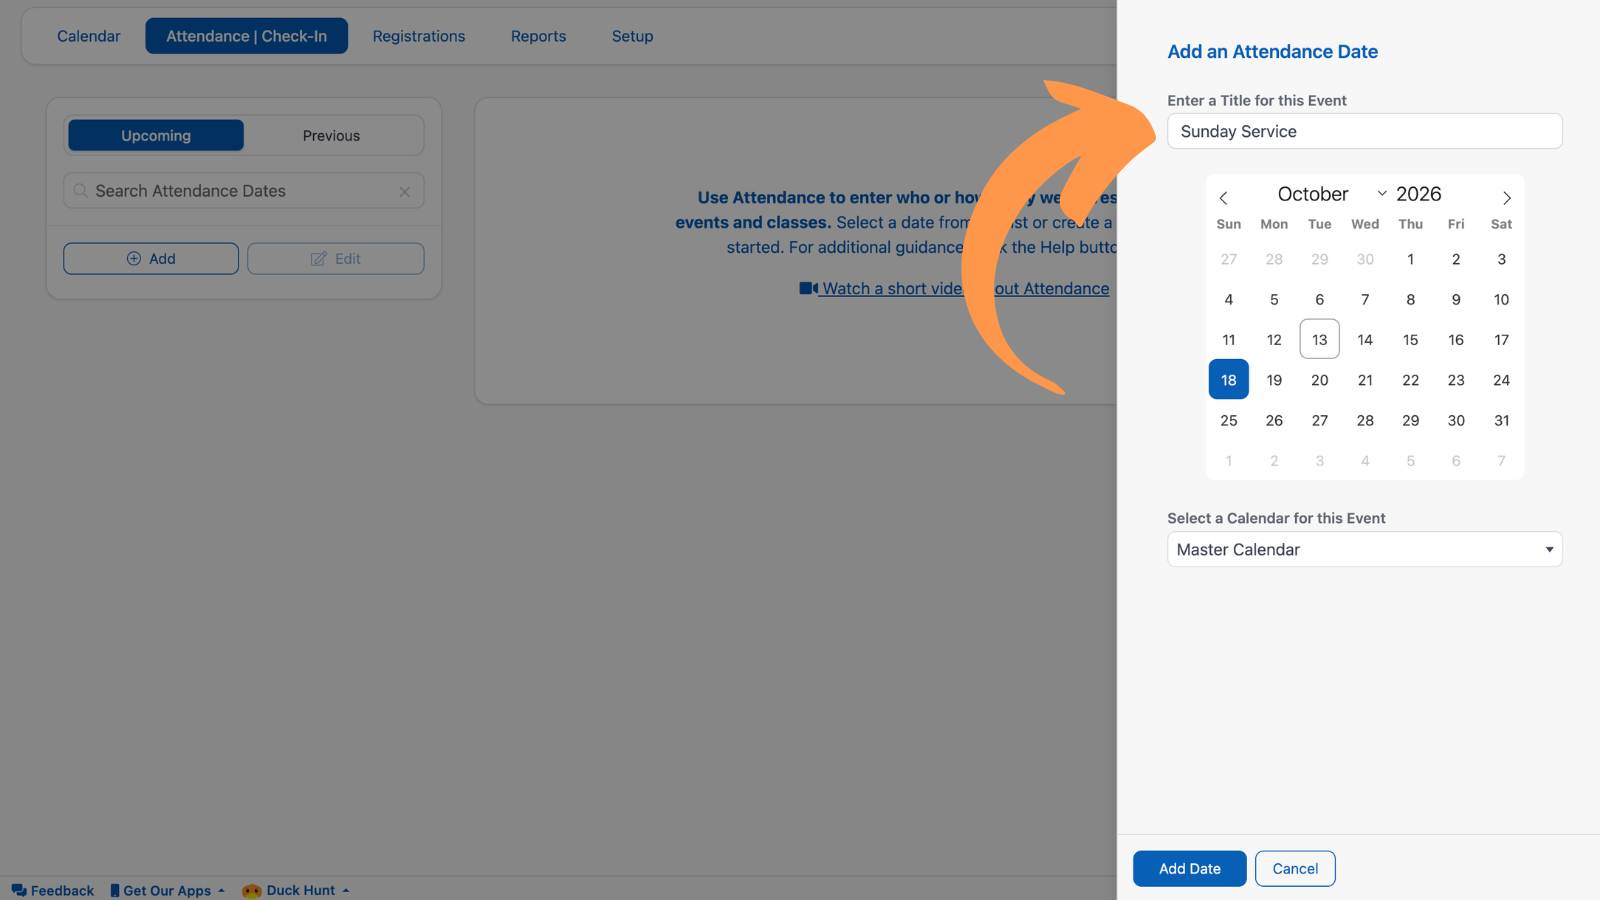Image resolution: width=1600 pixels, height=900 pixels.
Task: Click the Add Date button
Action: pyautogui.click(x=1189, y=869)
